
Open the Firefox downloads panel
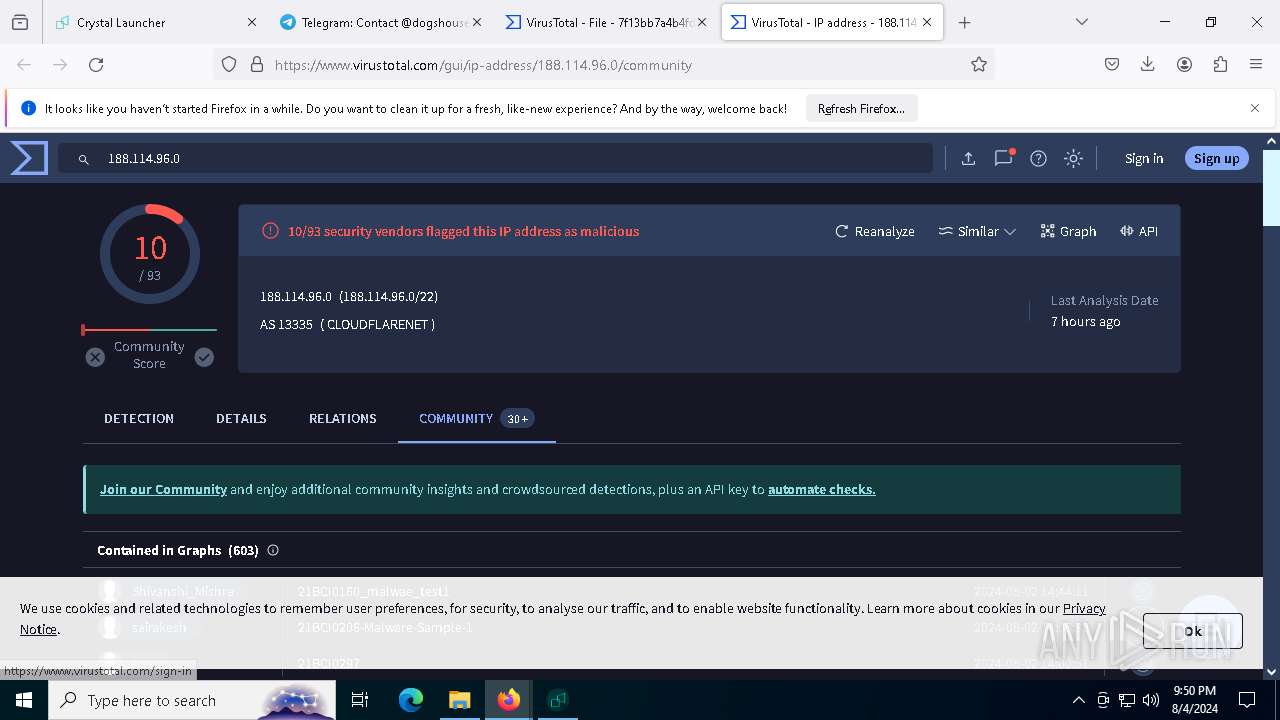pos(1148,64)
